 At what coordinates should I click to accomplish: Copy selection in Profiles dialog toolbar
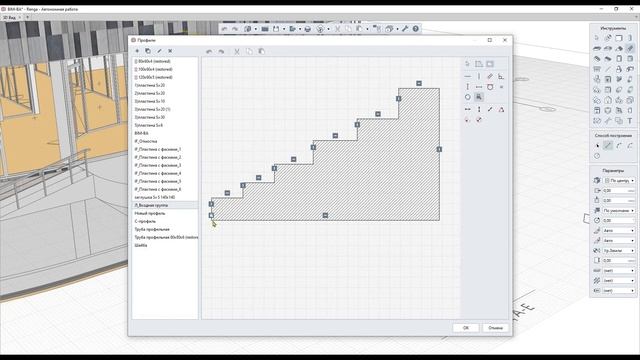coord(249,51)
